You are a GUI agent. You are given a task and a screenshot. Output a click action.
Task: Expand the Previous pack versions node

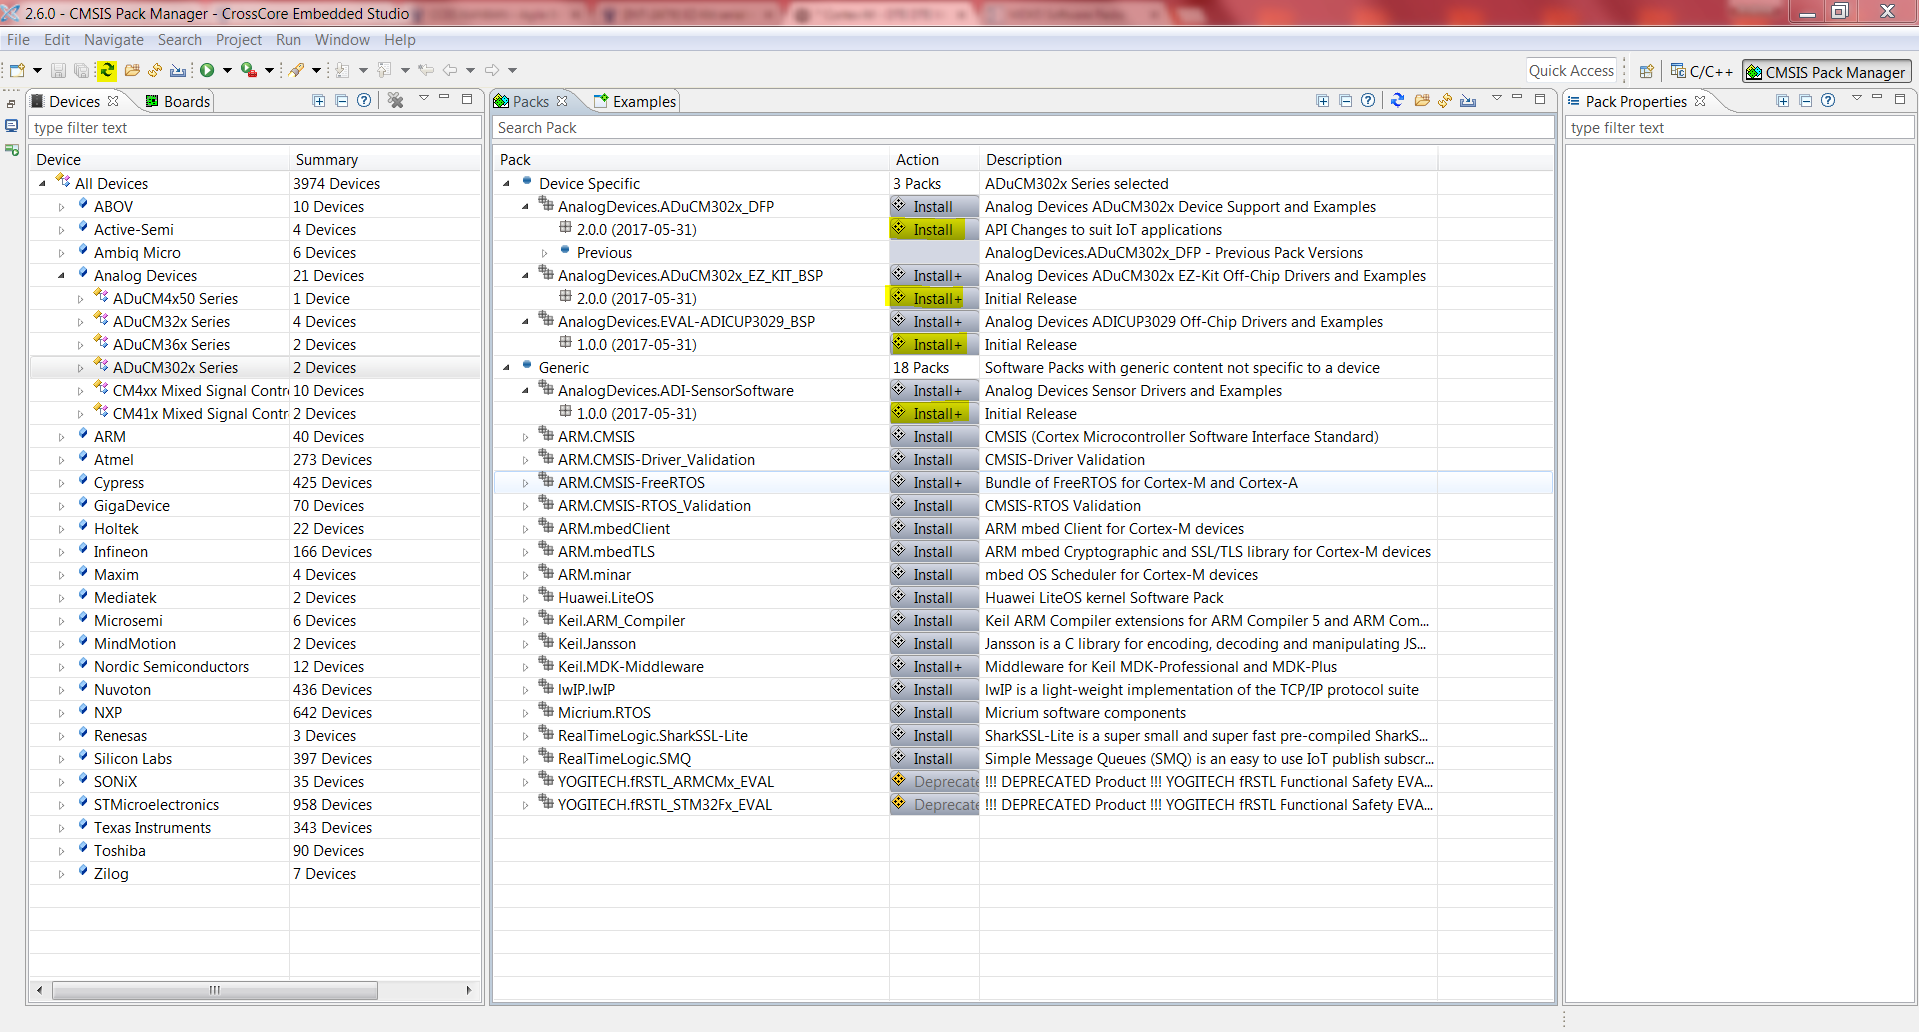[x=545, y=253]
